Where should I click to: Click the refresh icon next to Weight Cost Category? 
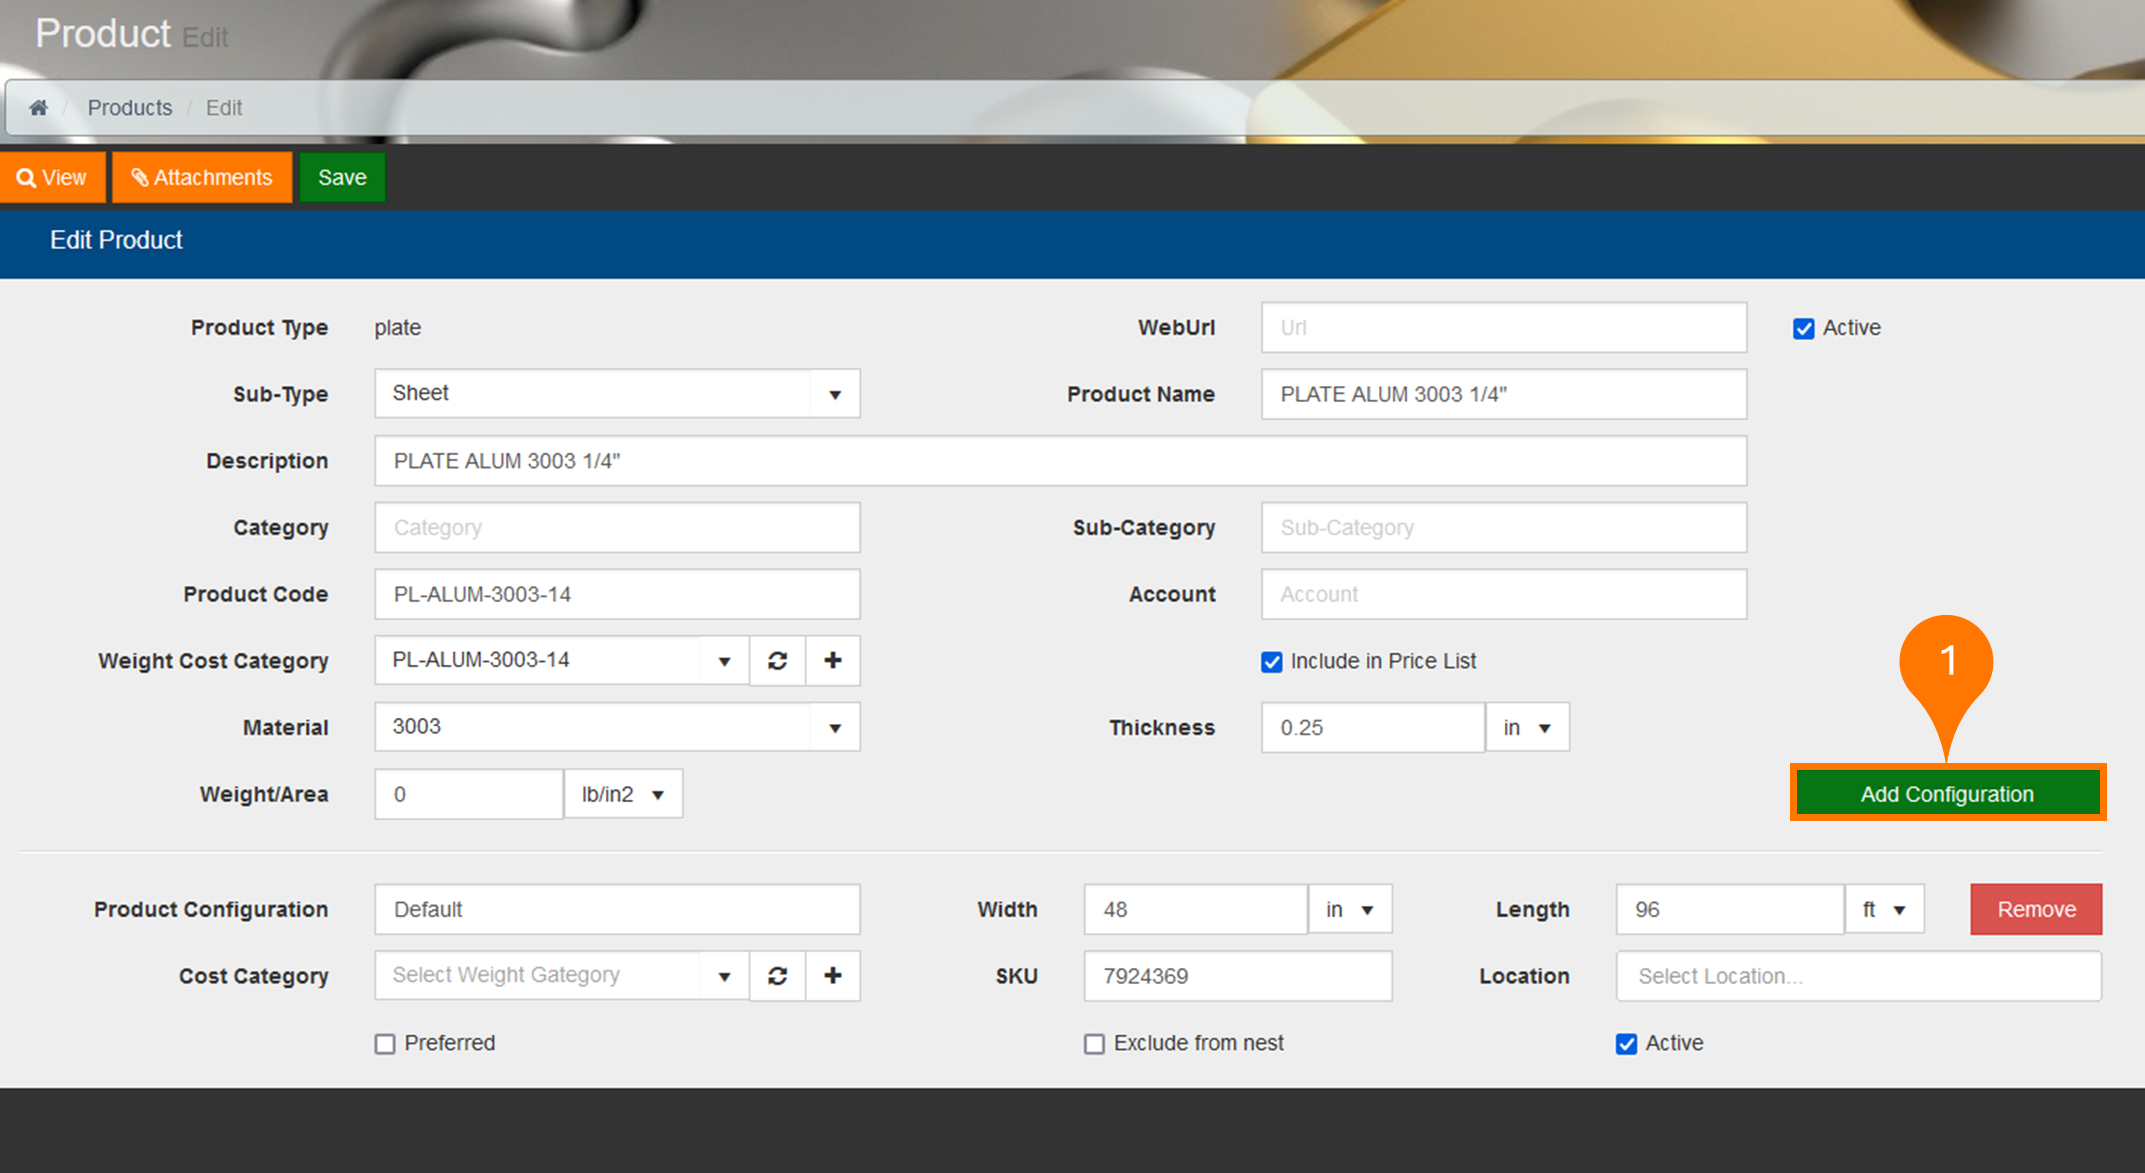777,660
